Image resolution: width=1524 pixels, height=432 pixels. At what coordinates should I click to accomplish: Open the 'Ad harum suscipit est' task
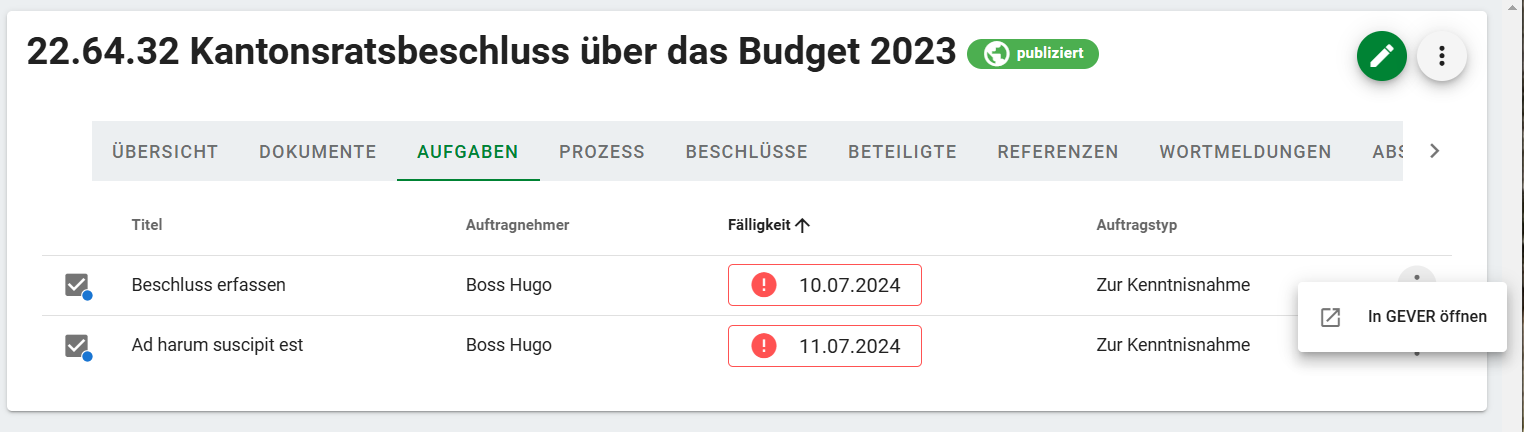click(217, 345)
